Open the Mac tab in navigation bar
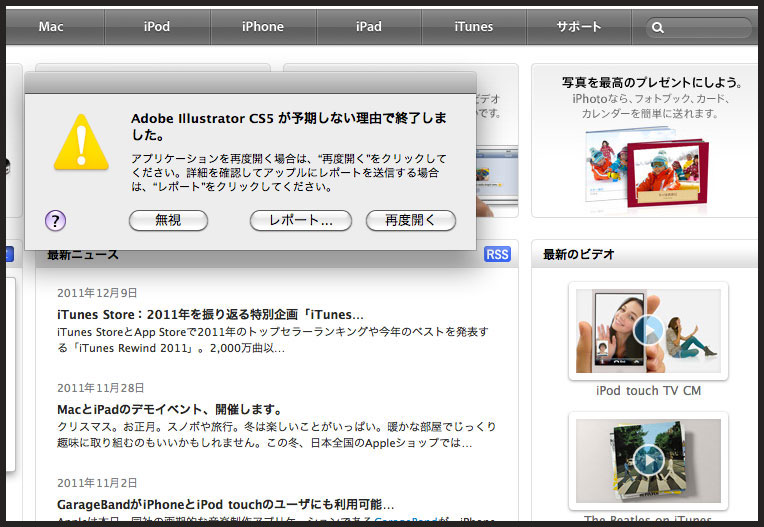 click(x=51, y=26)
